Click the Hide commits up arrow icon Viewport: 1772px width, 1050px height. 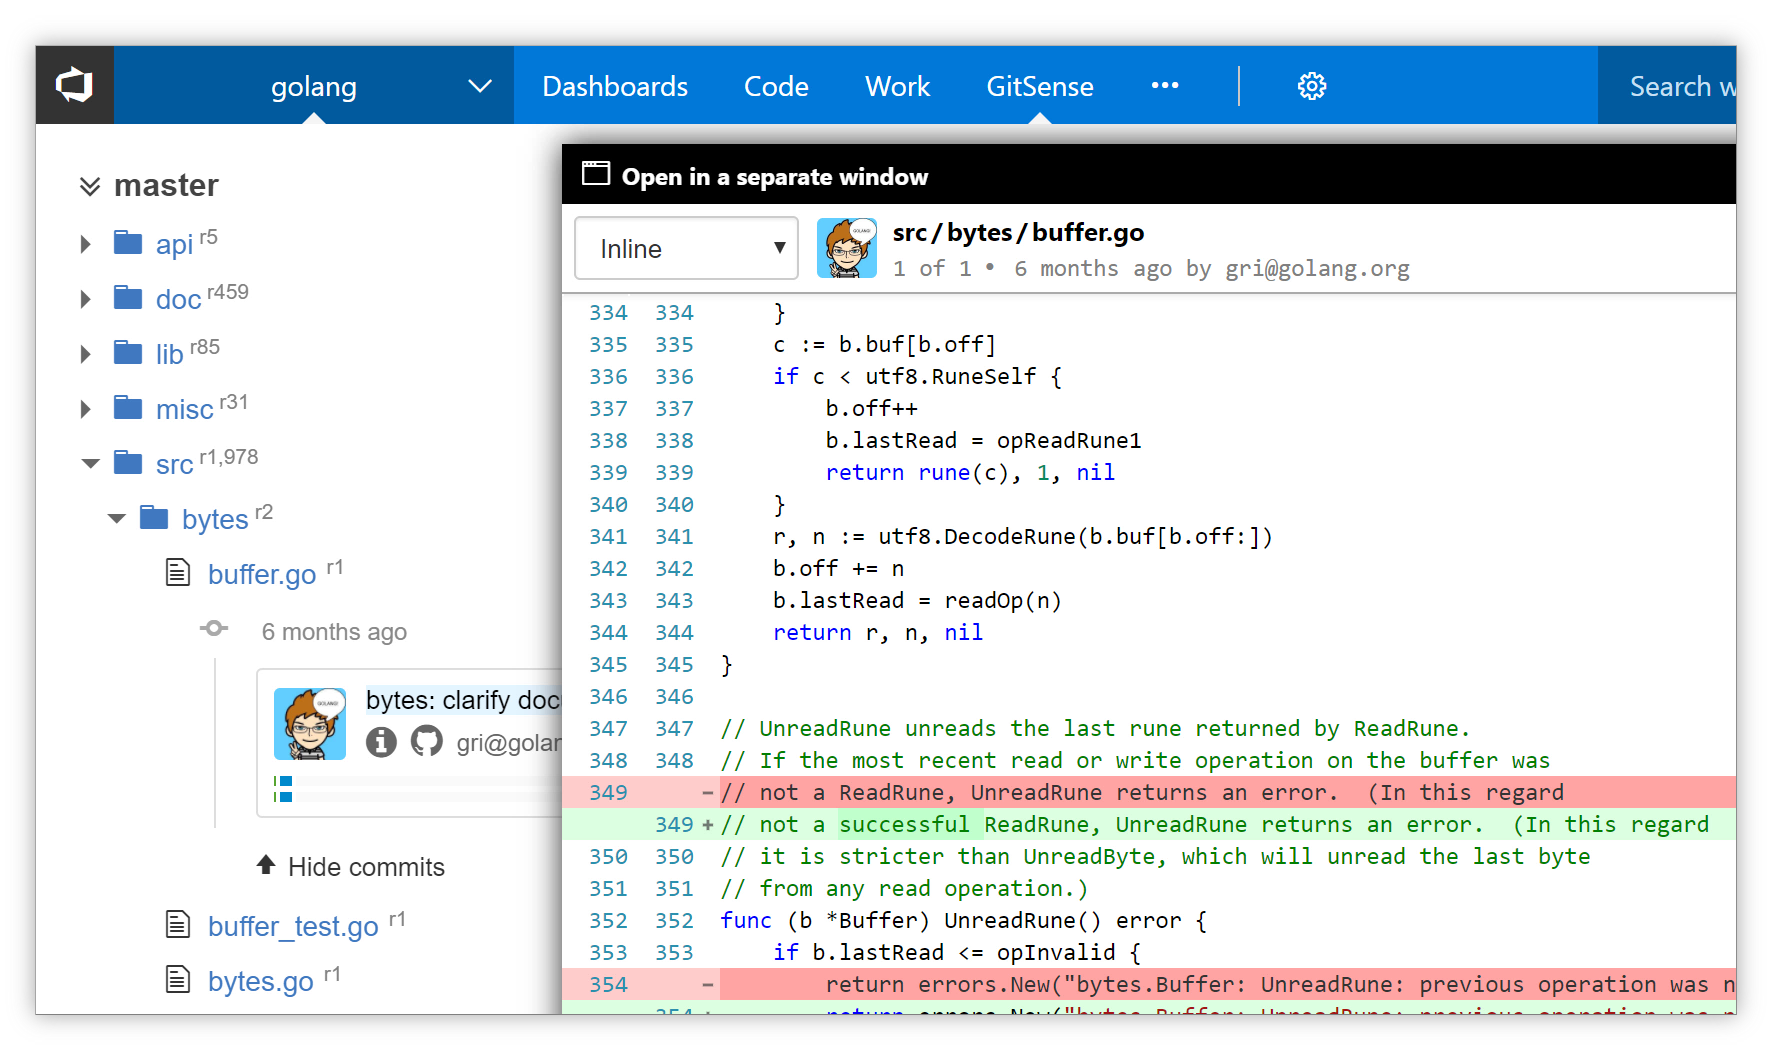coord(266,864)
